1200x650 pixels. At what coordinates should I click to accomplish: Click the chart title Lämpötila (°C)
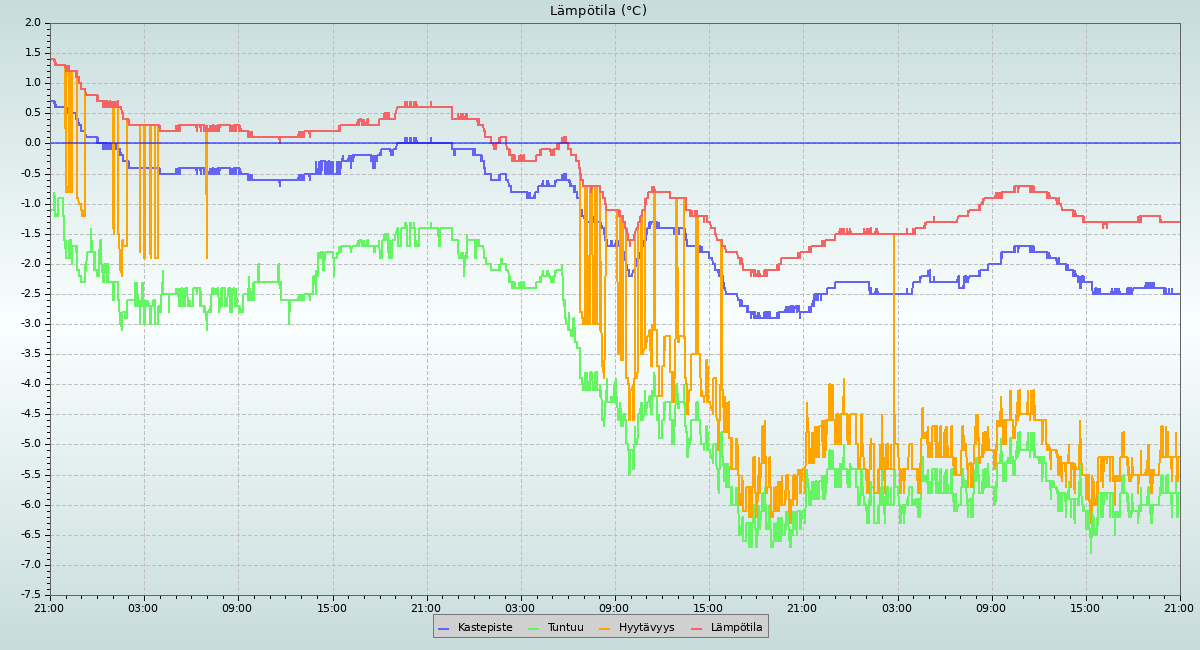(598, 11)
